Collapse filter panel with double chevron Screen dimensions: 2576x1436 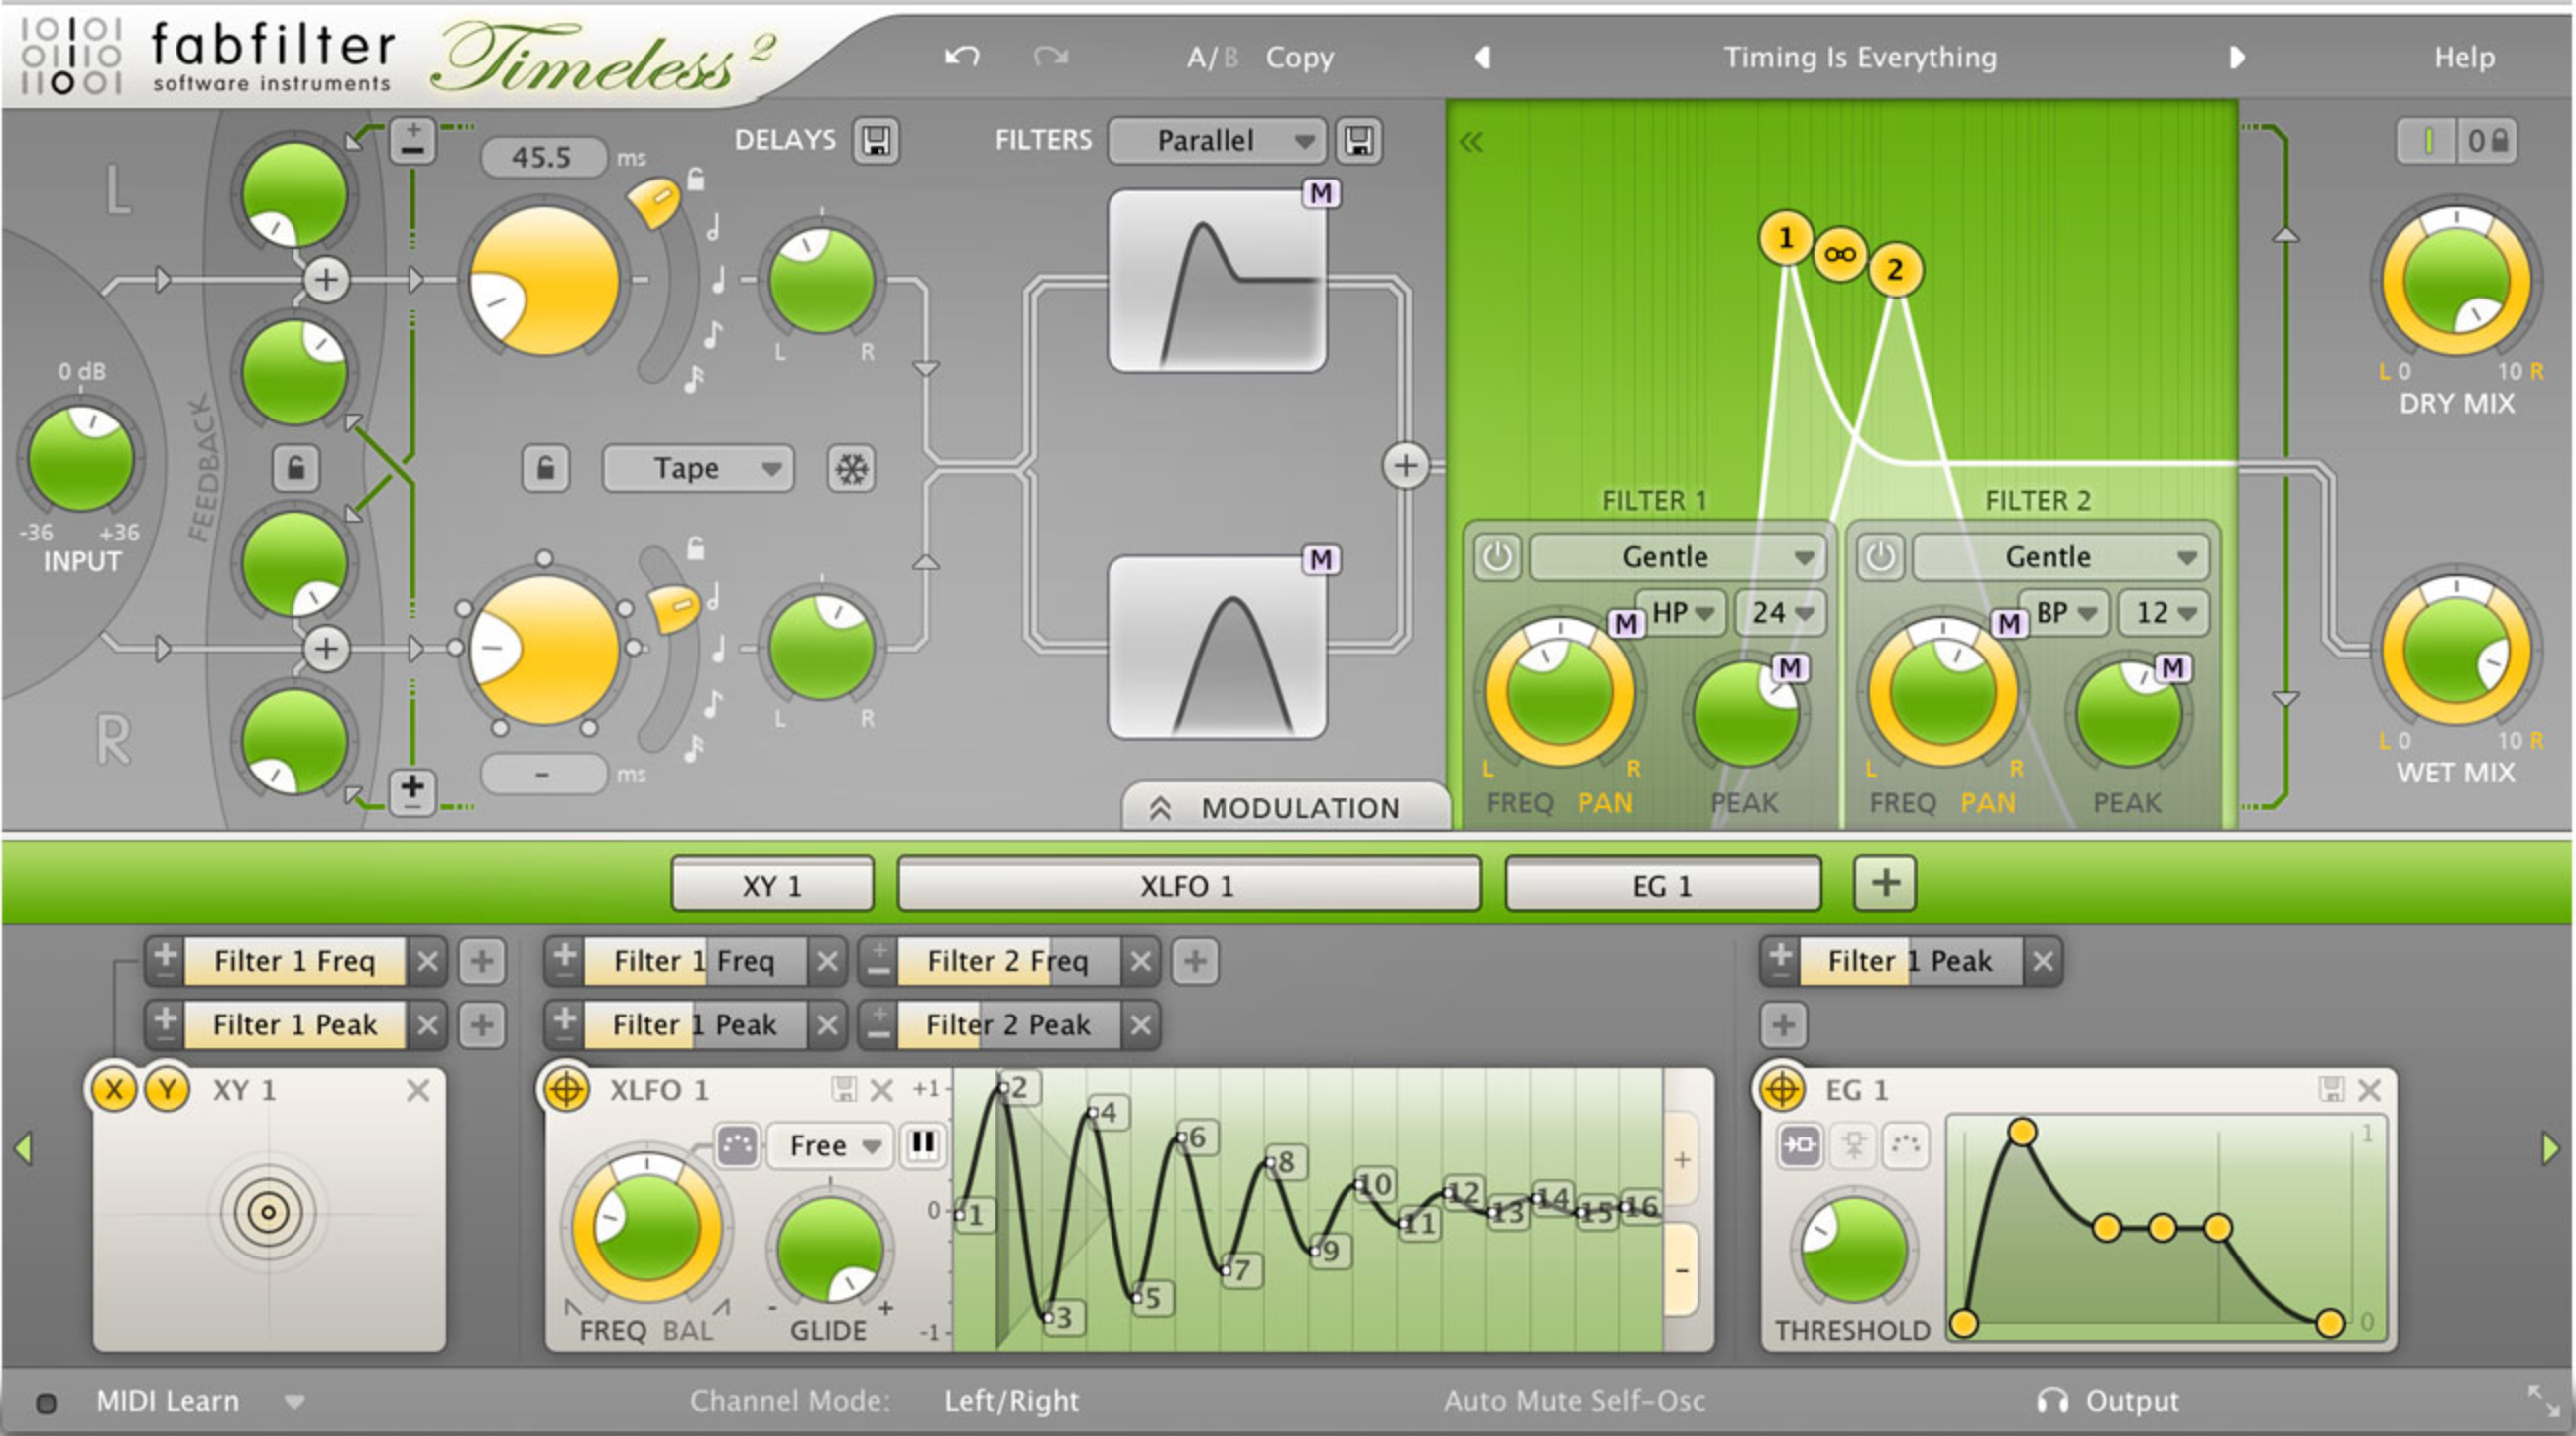point(1471,142)
